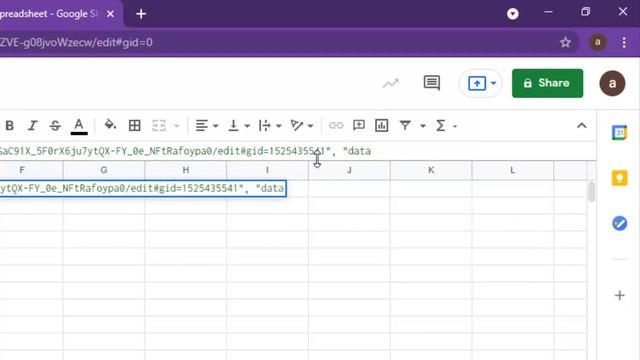Screen dimensions: 640x360
Task: Create a filter
Action: tap(405, 125)
